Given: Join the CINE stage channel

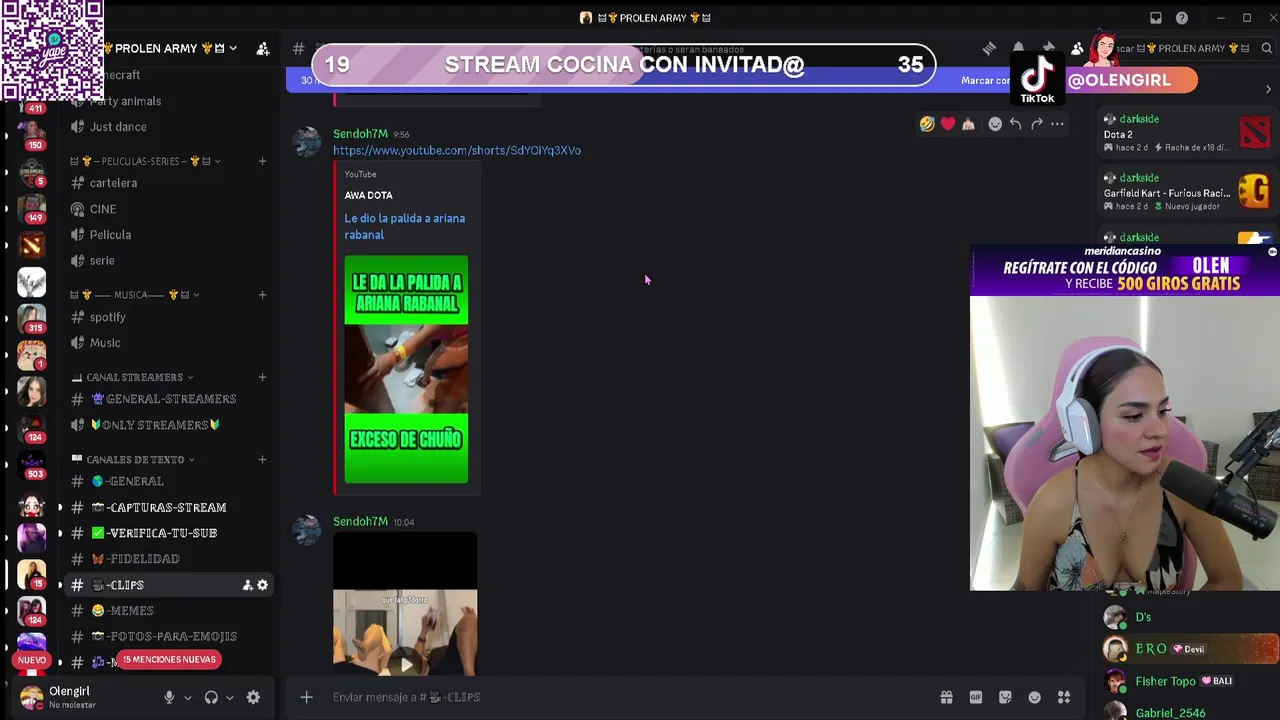Looking at the screenshot, I should click(x=167, y=209).
